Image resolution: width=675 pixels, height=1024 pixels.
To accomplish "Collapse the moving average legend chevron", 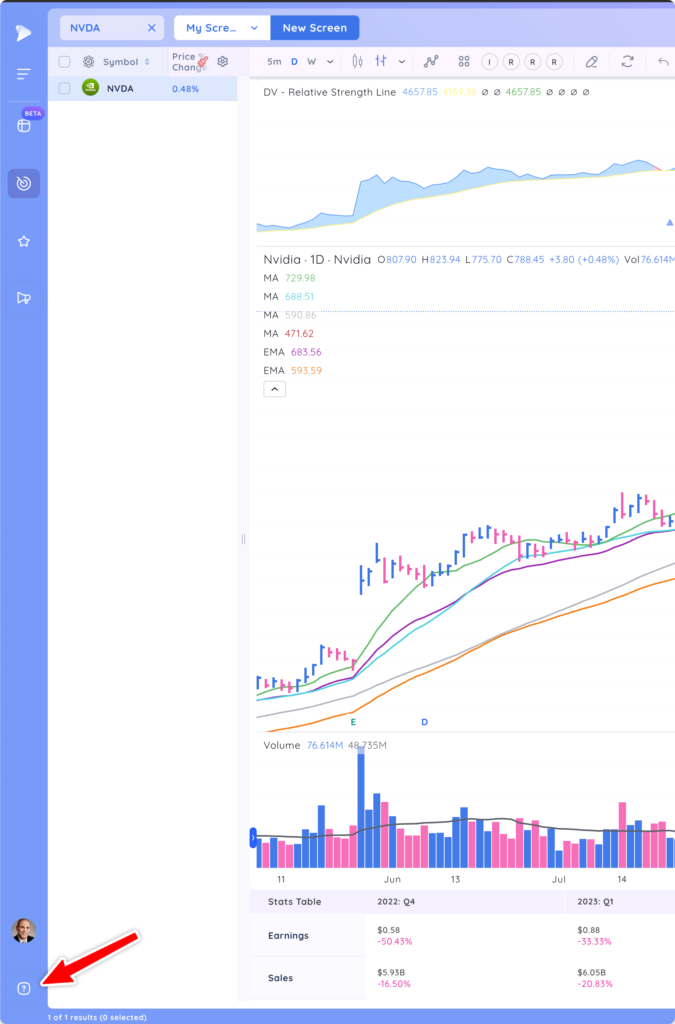I will [274, 389].
